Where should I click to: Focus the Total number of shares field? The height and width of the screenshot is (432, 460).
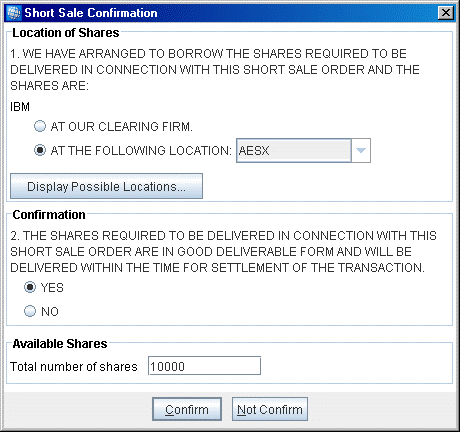(204, 366)
